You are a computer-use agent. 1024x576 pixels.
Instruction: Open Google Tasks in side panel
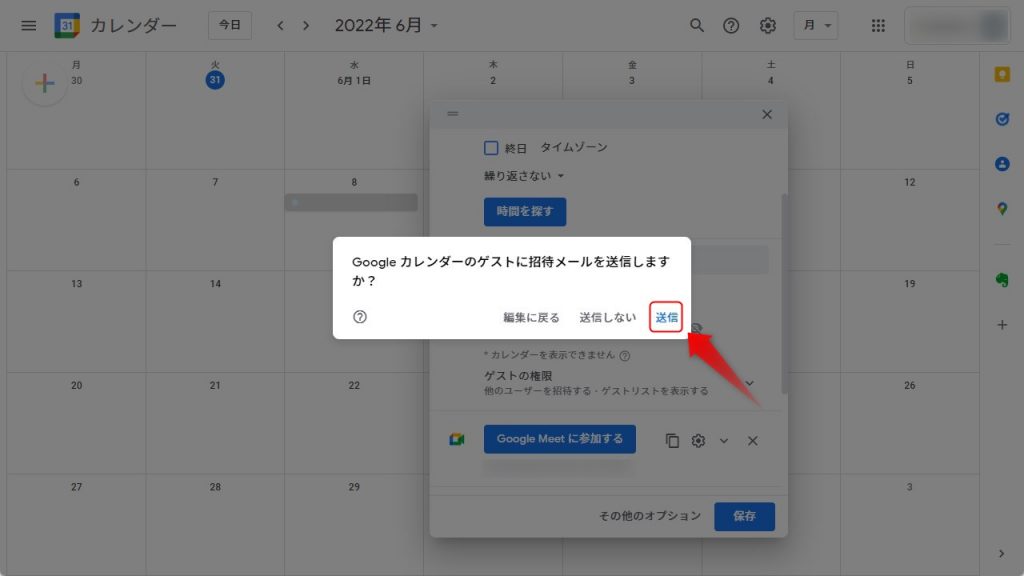tap(1002, 119)
